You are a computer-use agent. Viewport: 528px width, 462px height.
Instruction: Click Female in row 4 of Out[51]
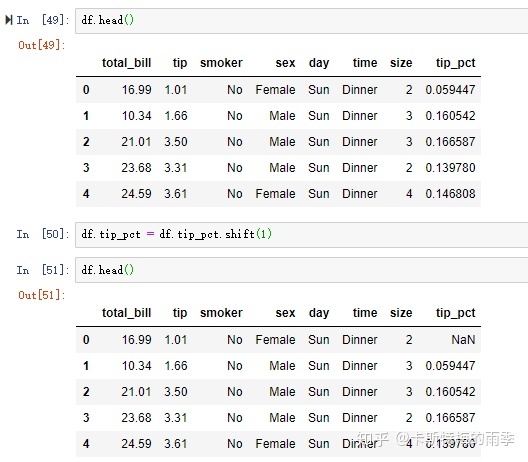point(275,444)
